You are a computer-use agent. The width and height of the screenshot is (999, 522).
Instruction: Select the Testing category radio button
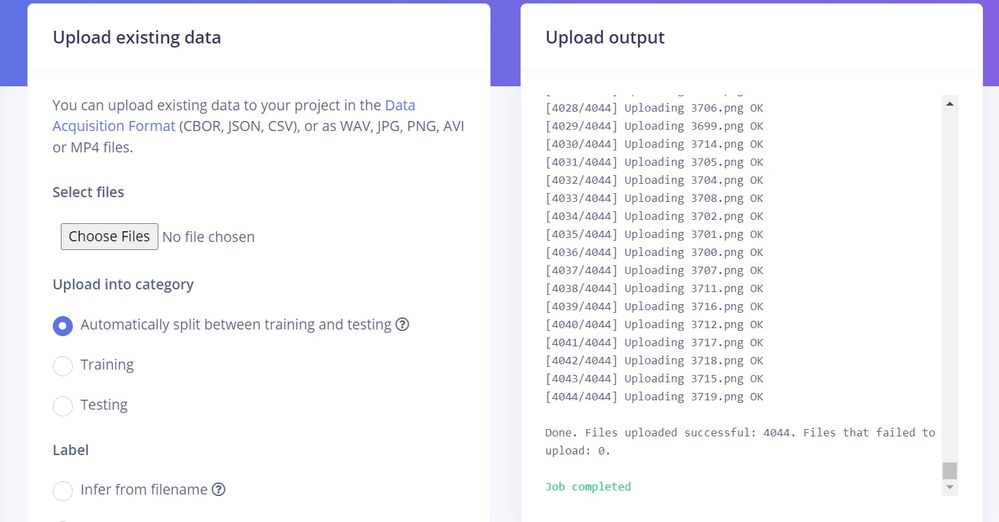pos(63,405)
